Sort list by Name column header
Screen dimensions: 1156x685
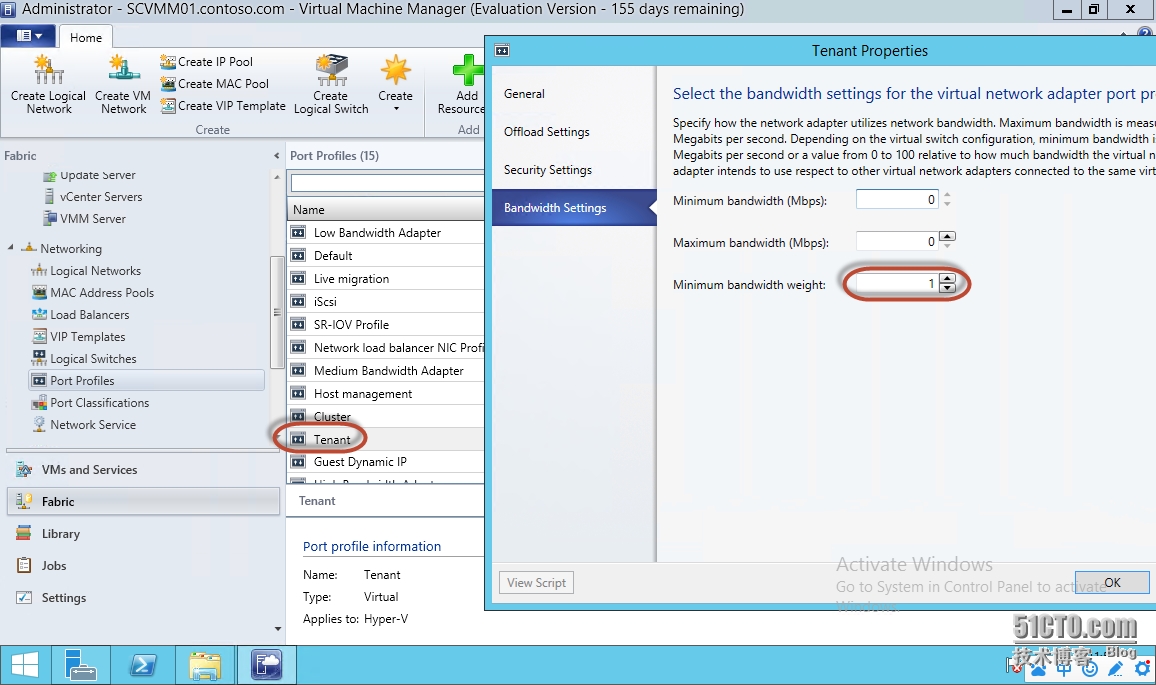[386, 209]
